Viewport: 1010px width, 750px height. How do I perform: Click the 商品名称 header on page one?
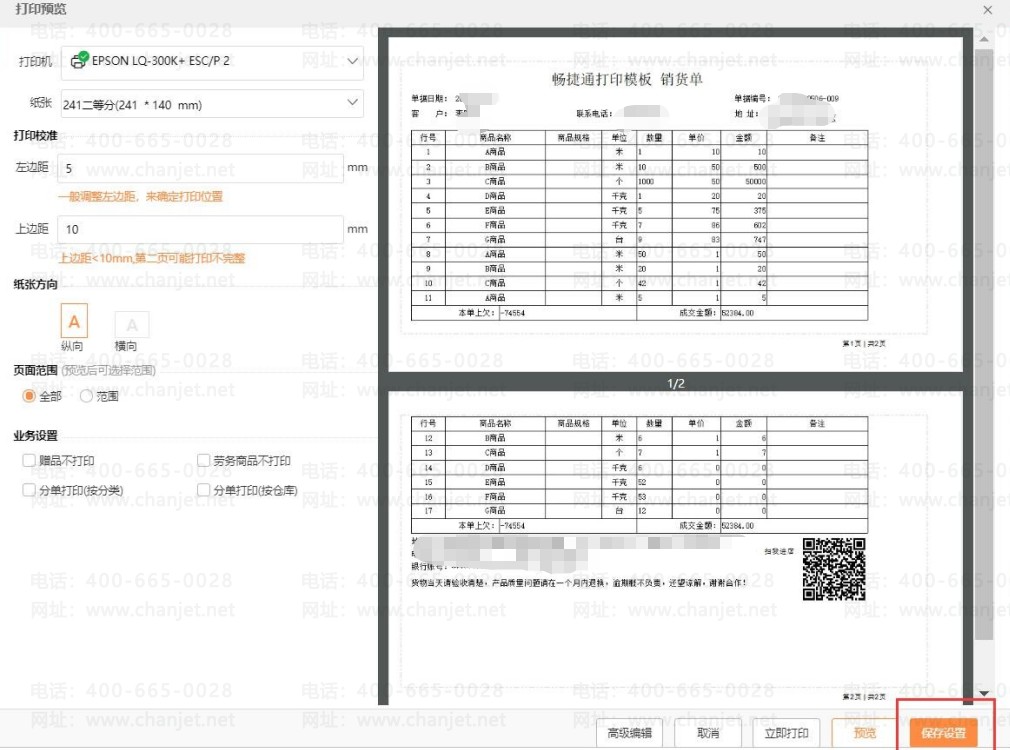[x=495, y=137]
